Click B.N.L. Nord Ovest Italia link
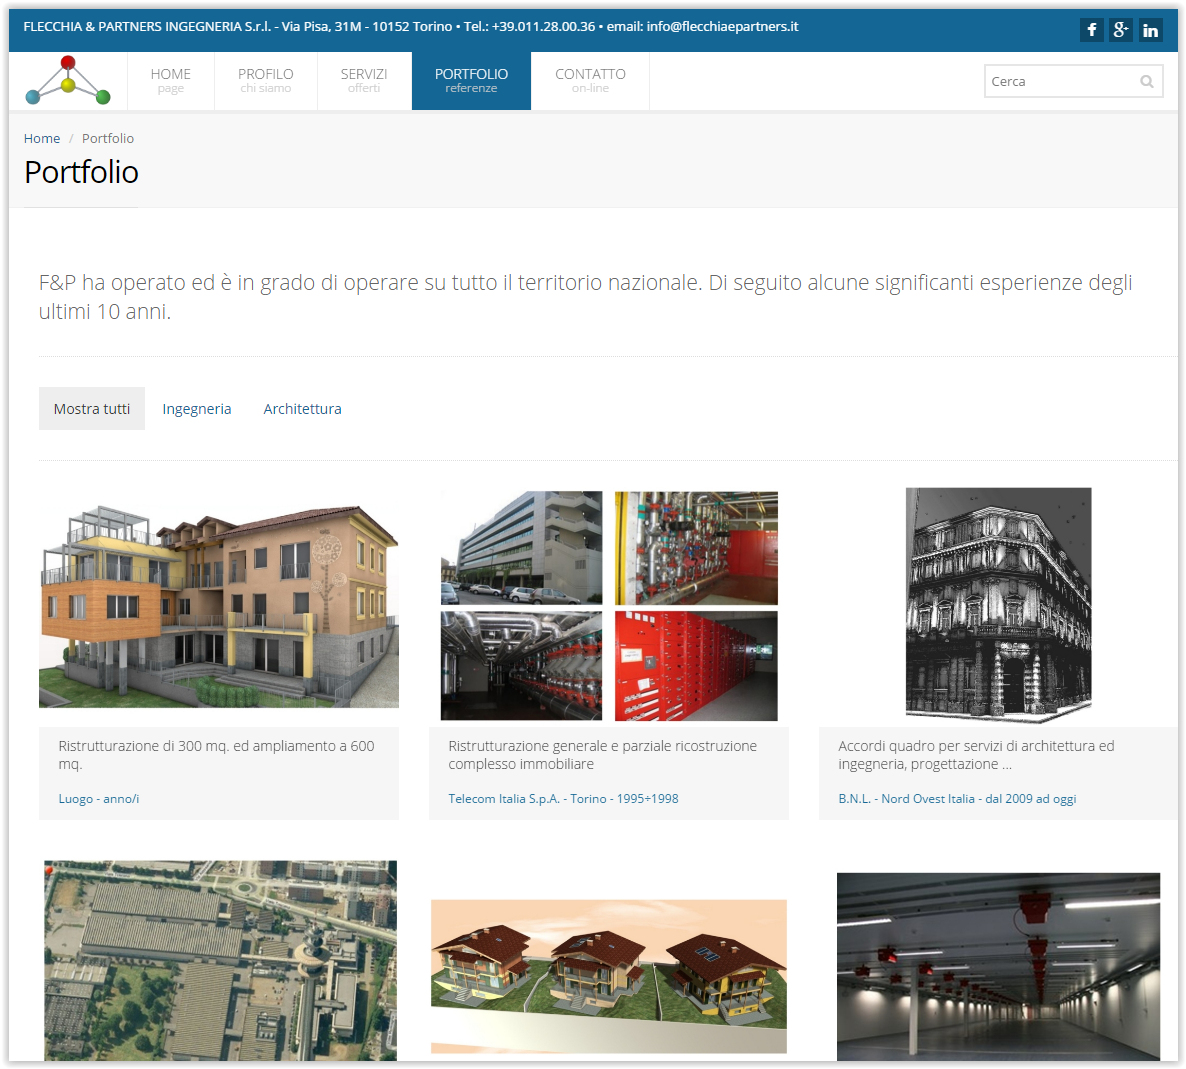This screenshot has width=1186, height=1069. coord(957,799)
